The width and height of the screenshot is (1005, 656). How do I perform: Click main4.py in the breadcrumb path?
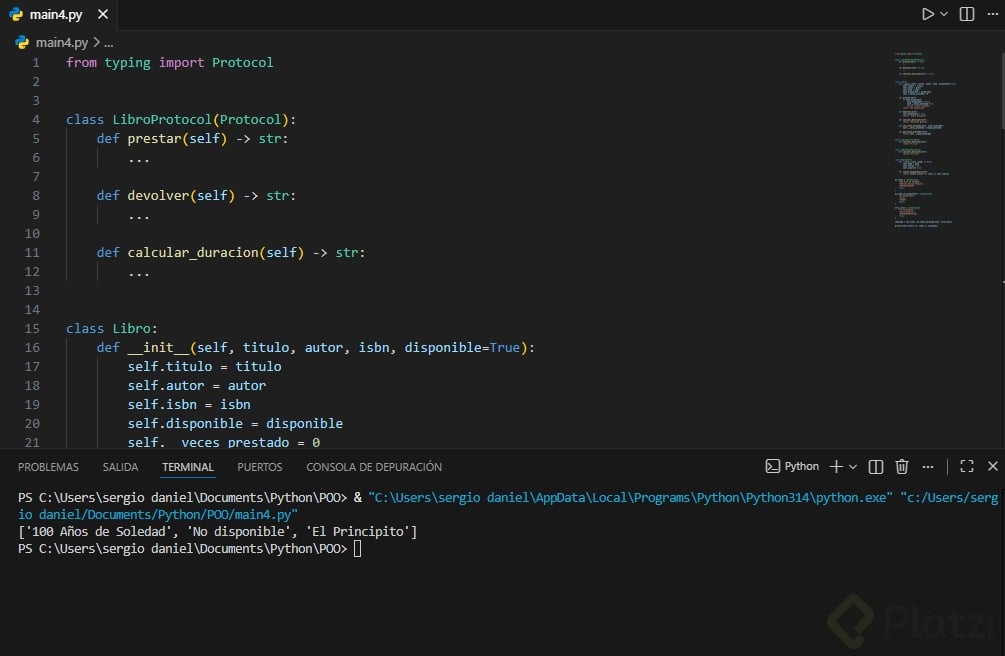pos(62,42)
